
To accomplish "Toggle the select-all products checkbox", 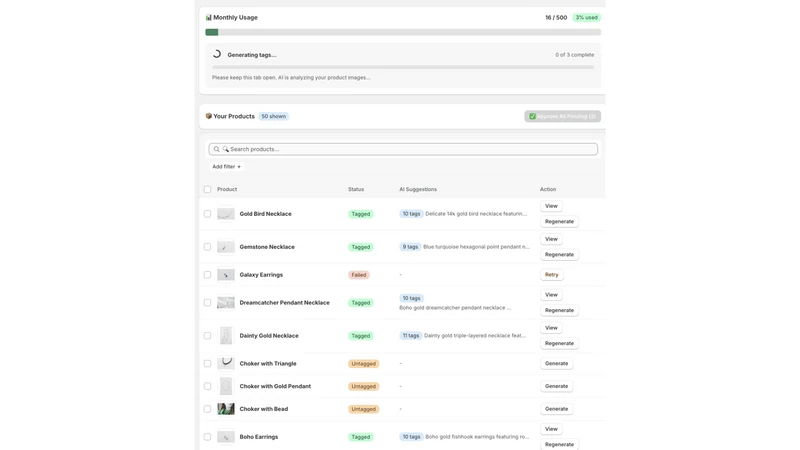I will coord(207,189).
